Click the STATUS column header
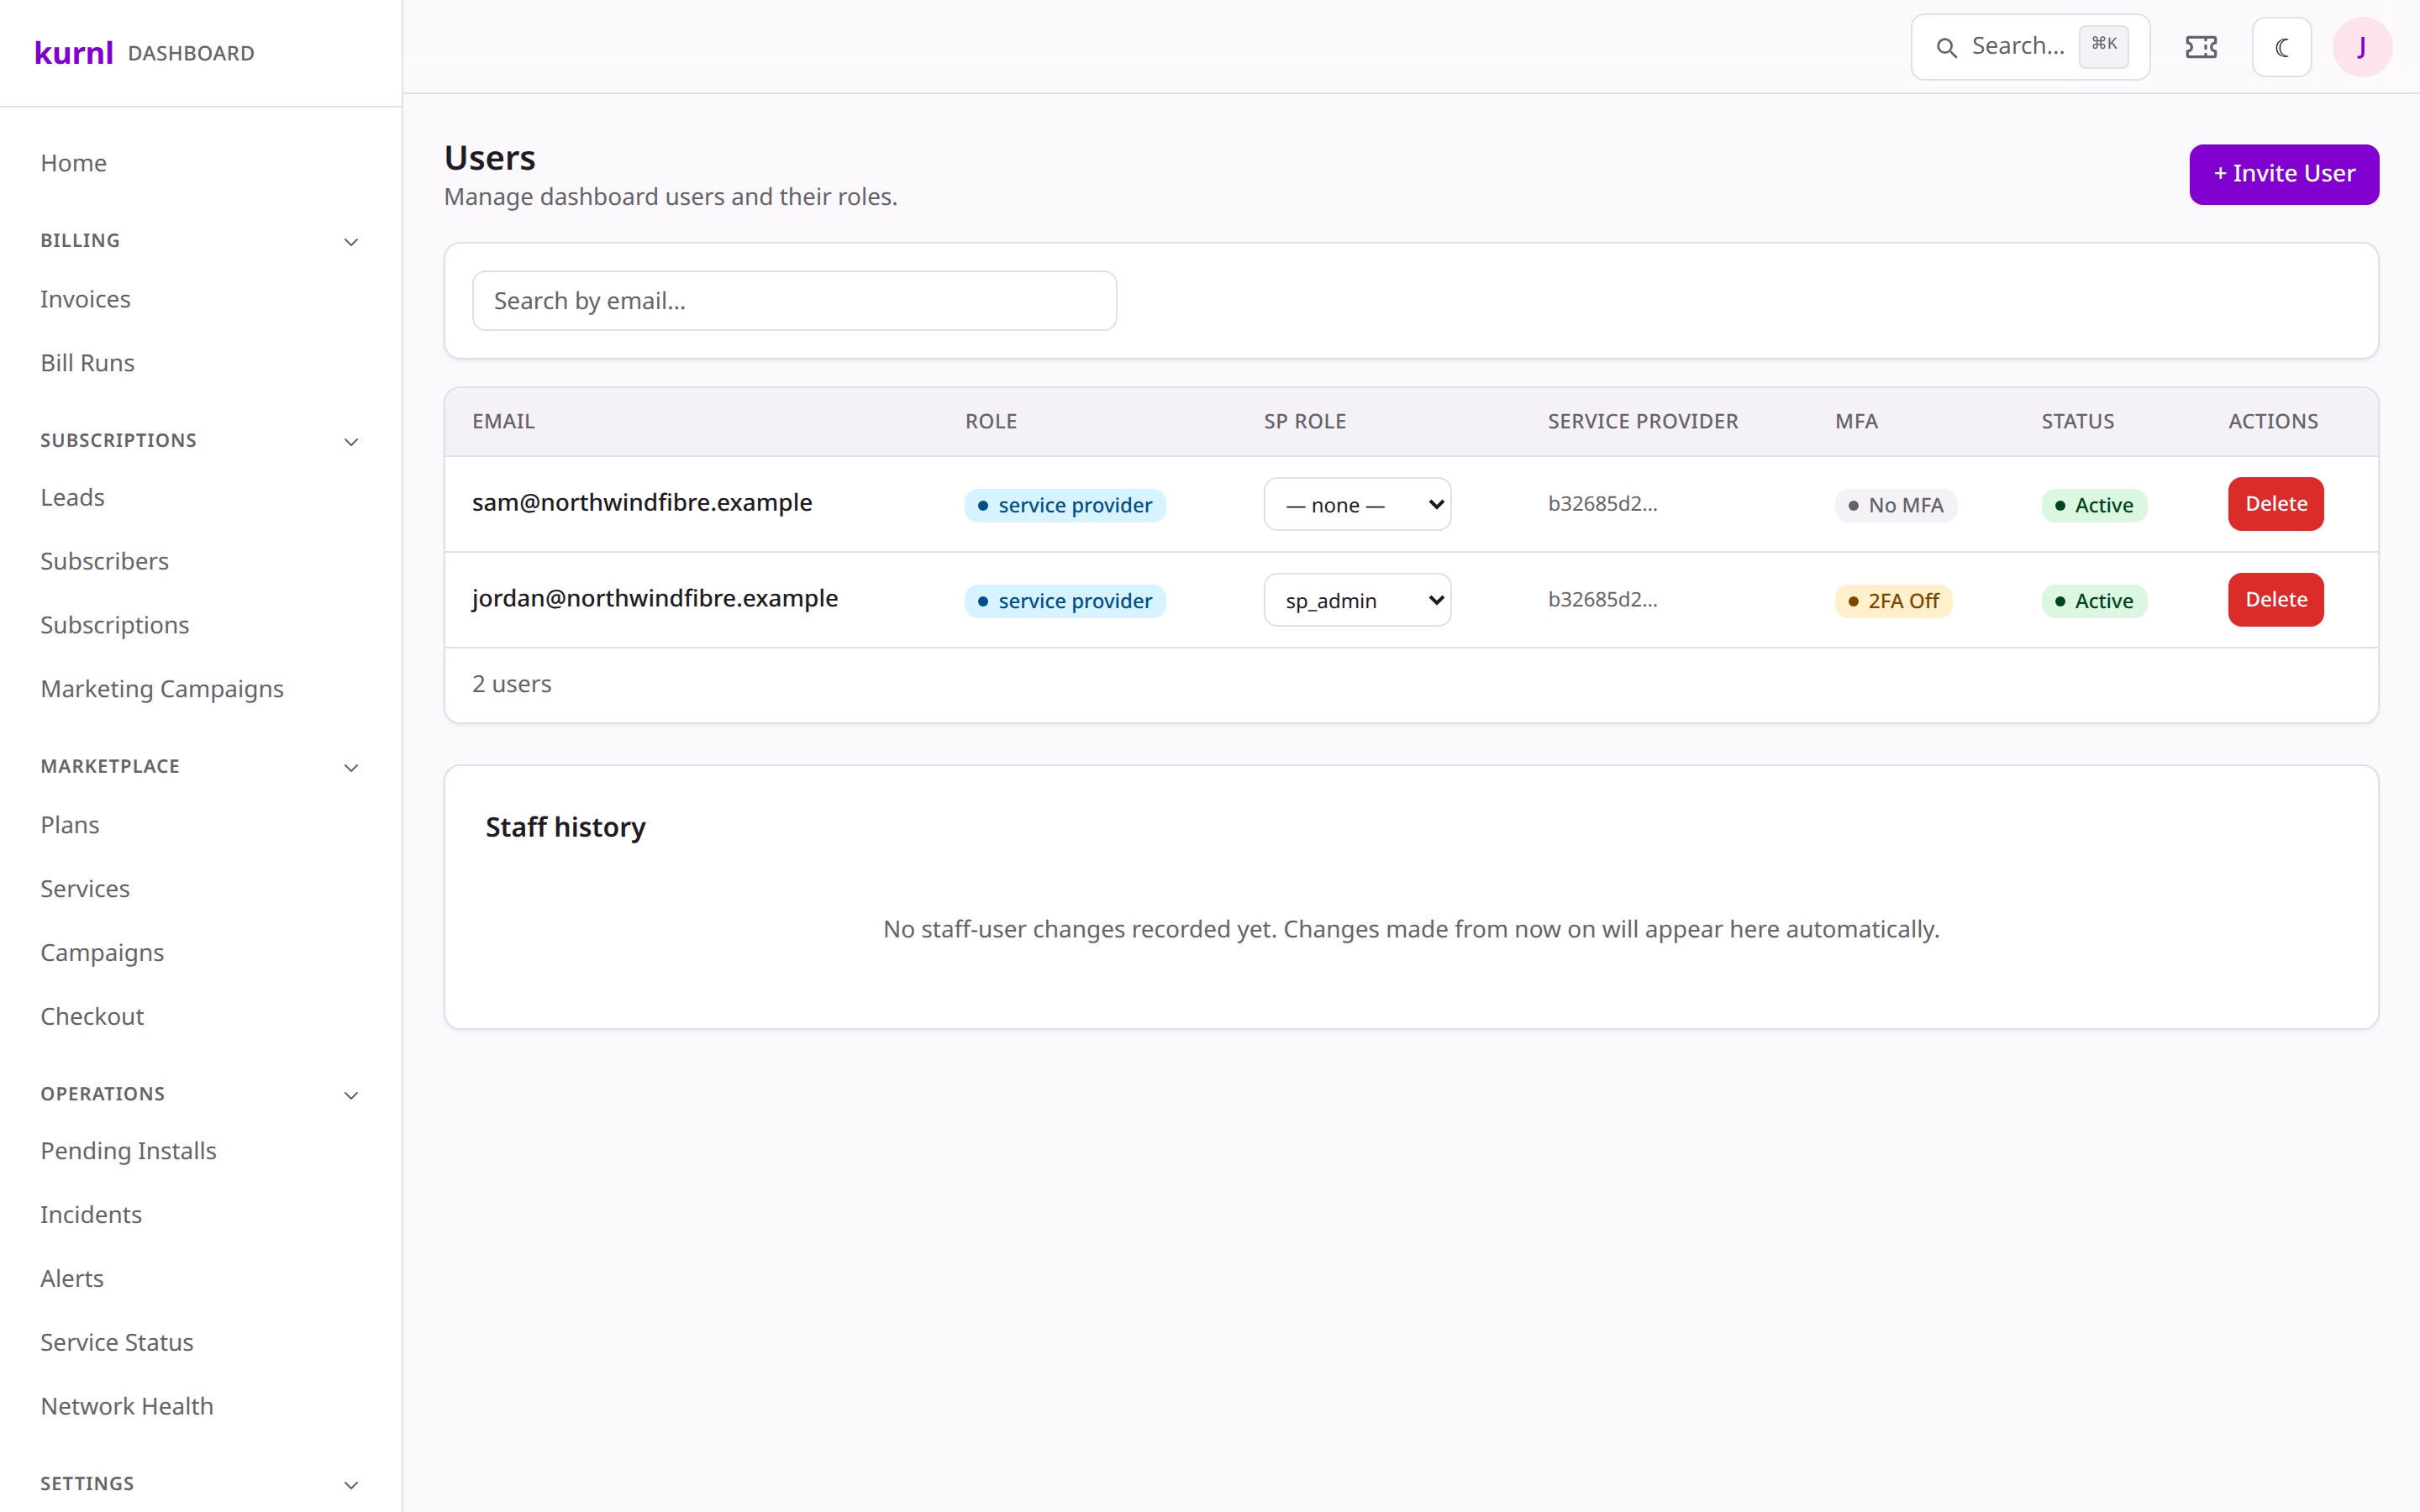The image size is (2420, 1512). pyautogui.click(x=2078, y=422)
